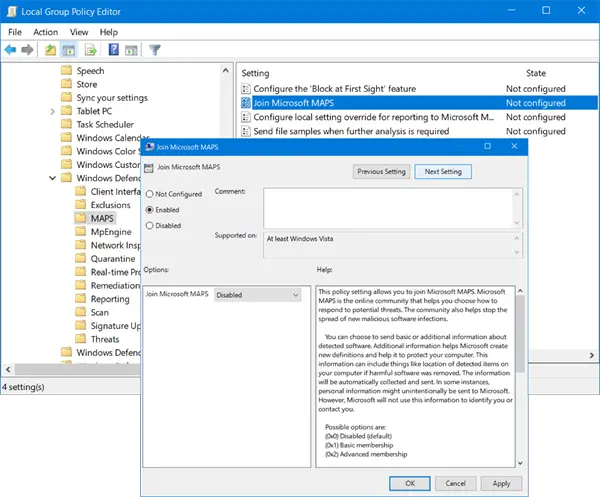Viewport: 600px width, 497px height.
Task: Click inside the Comment text box
Action: tap(390, 207)
